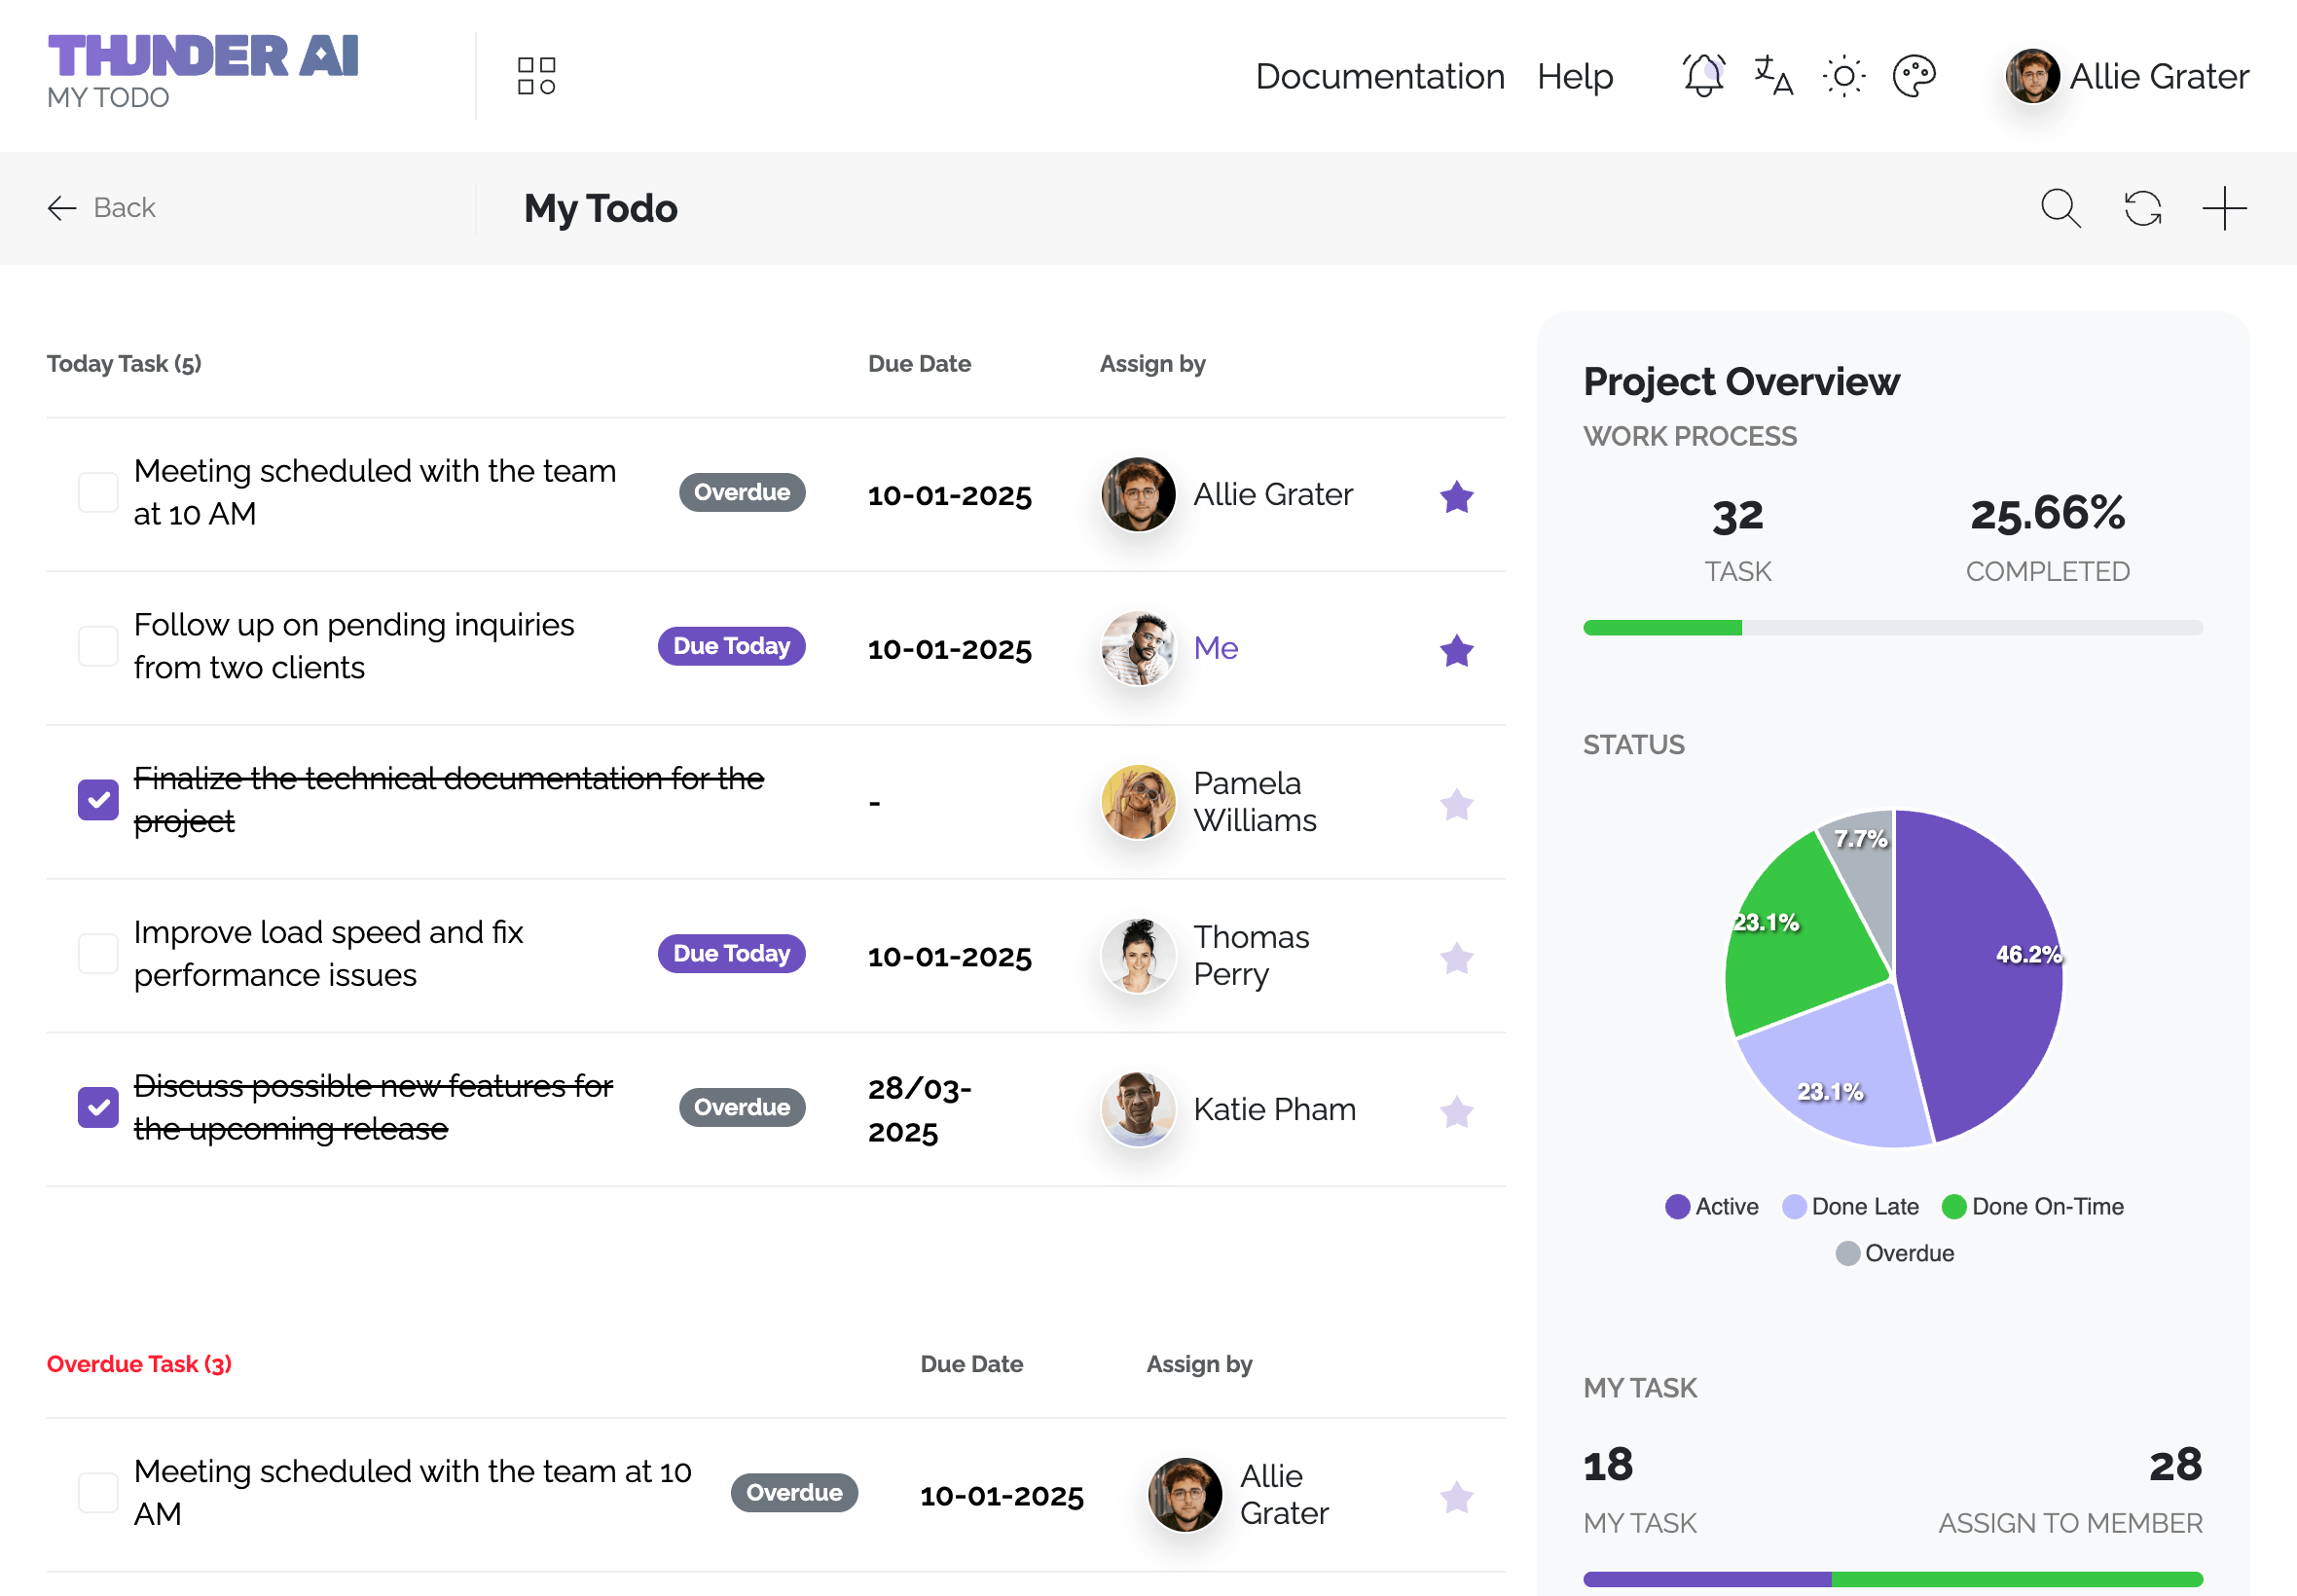Uncheck the Finalize technical documentation task

tap(98, 800)
